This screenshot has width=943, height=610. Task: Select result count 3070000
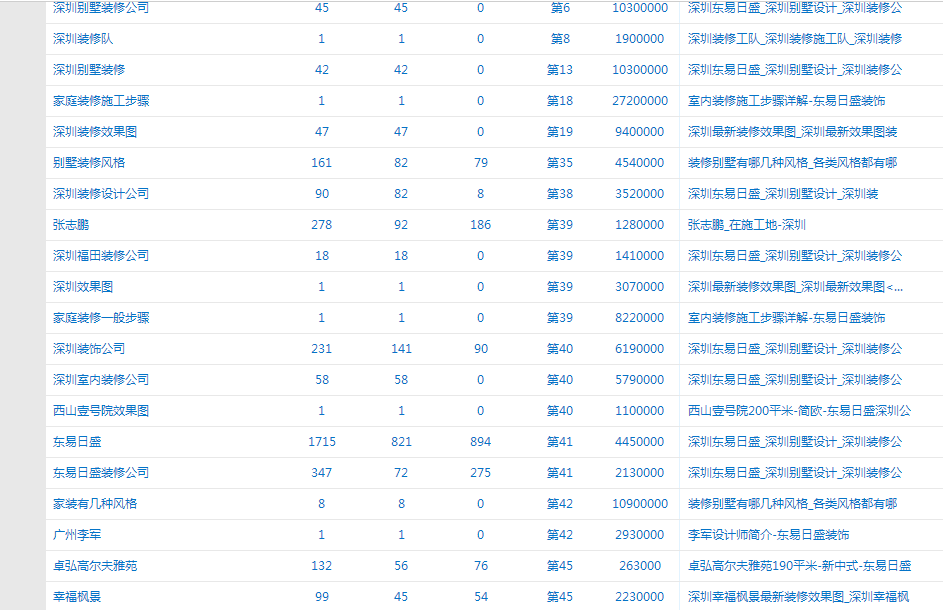click(x=640, y=287)
